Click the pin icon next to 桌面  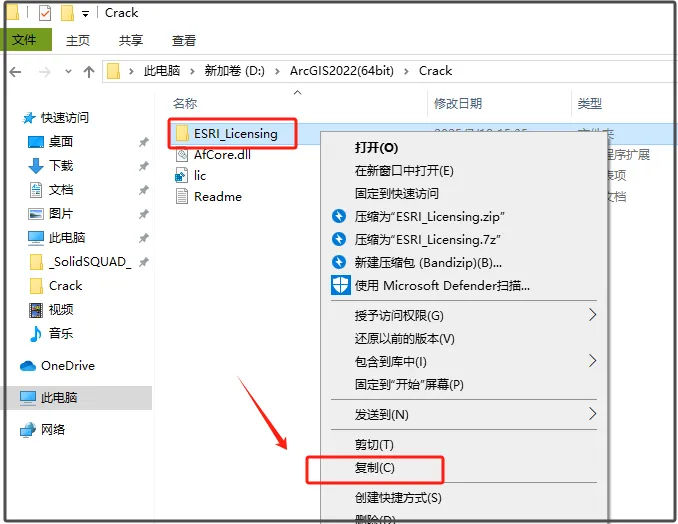[144, 142]
